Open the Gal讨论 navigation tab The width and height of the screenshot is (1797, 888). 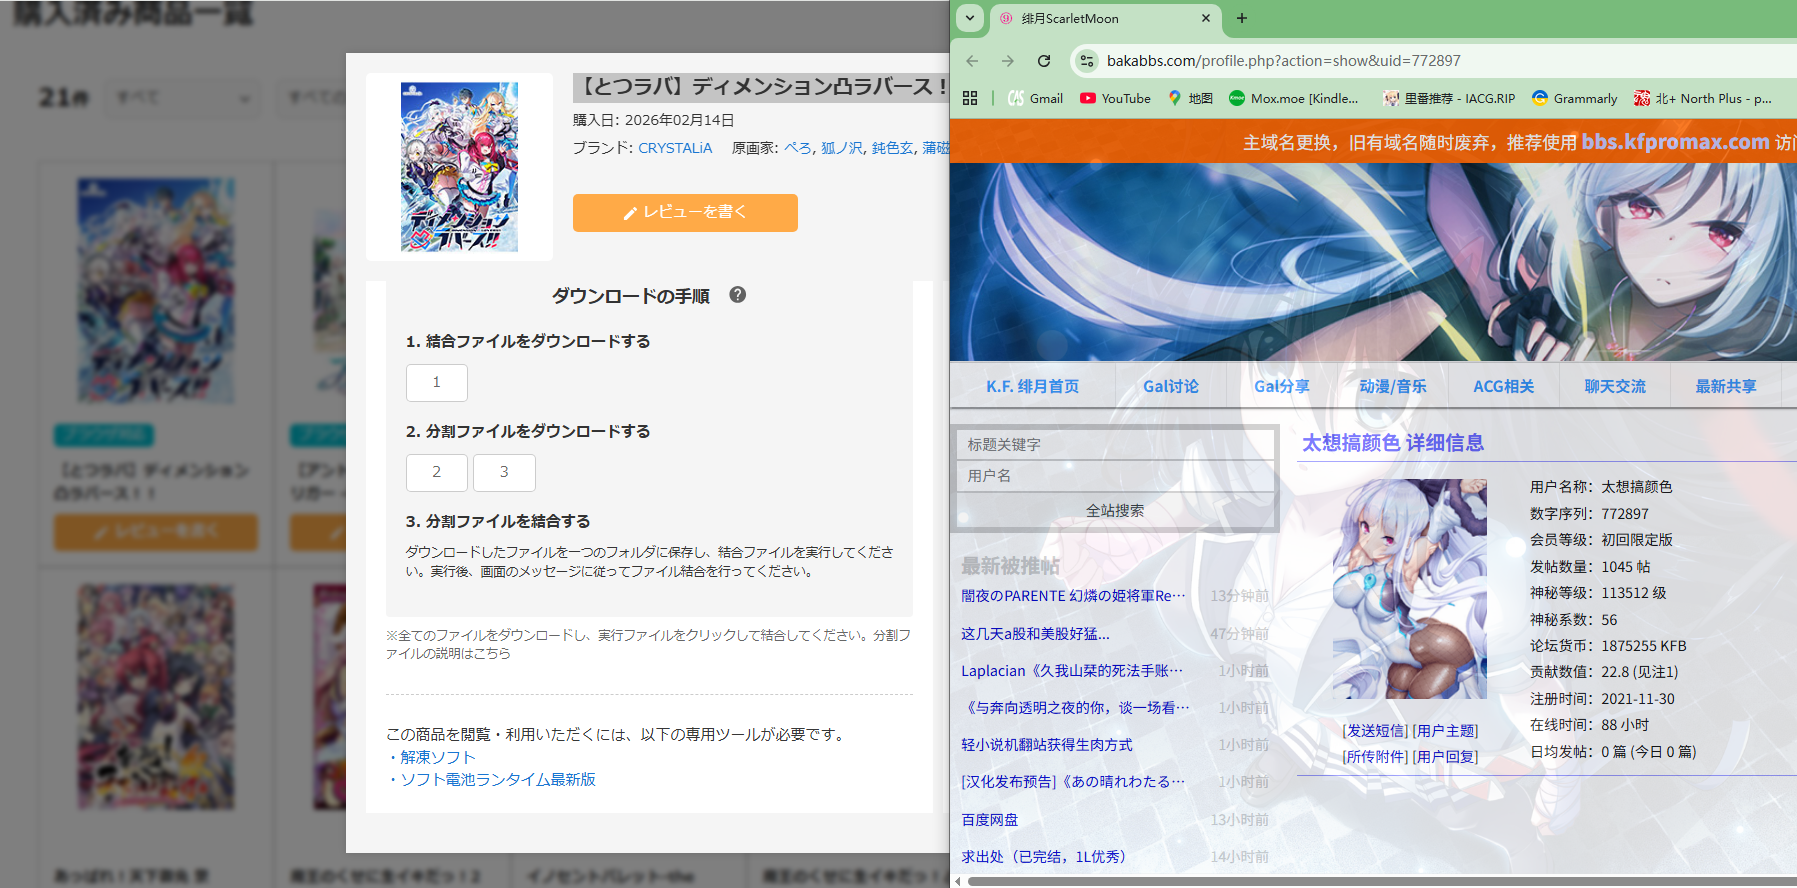point(1170,386)
